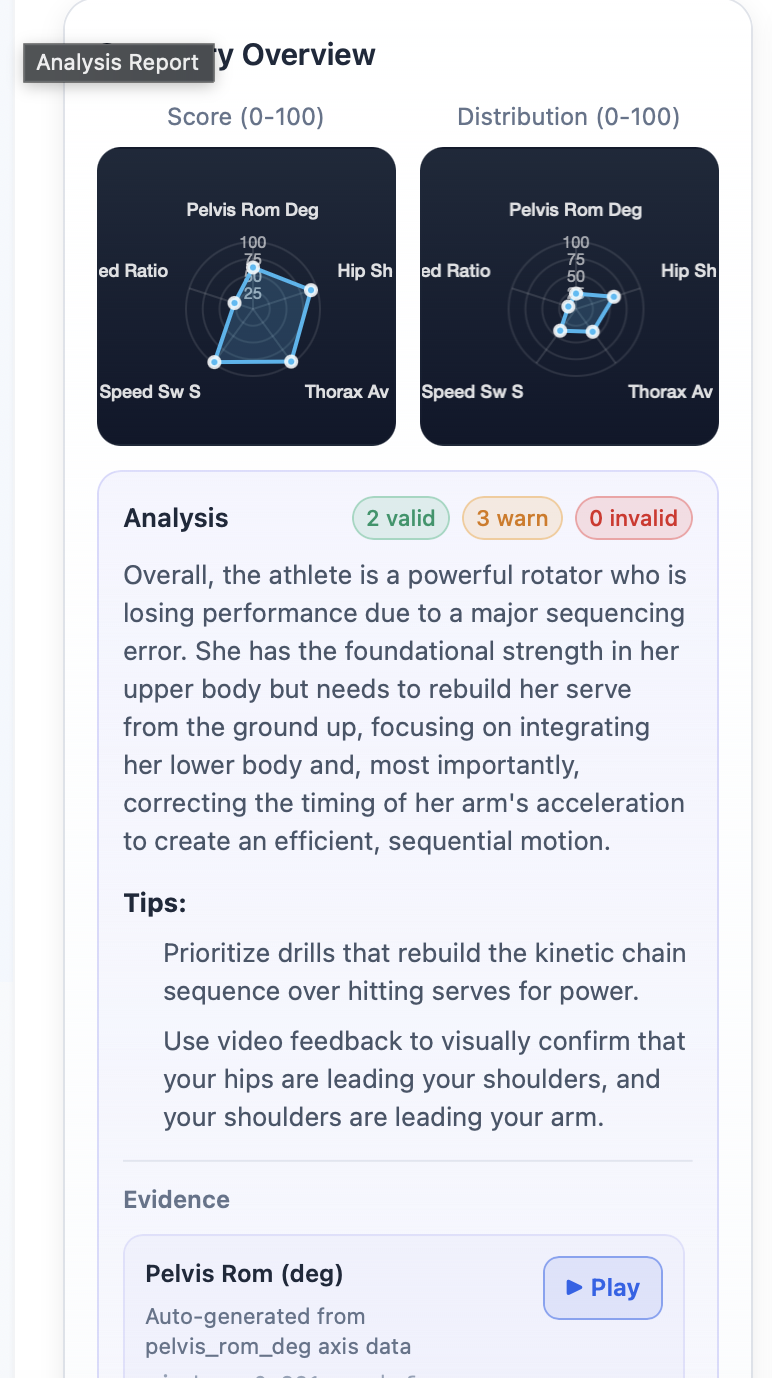Image resolution: width=772 pixels, height=1378 pixels.
Task: Click the Pelvis Rom Deg point on Distribution radar
Action: click(576, 292)
